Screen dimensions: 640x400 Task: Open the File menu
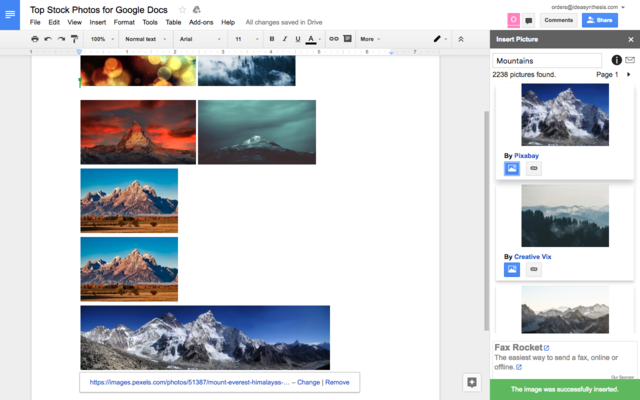pos(35,22)
